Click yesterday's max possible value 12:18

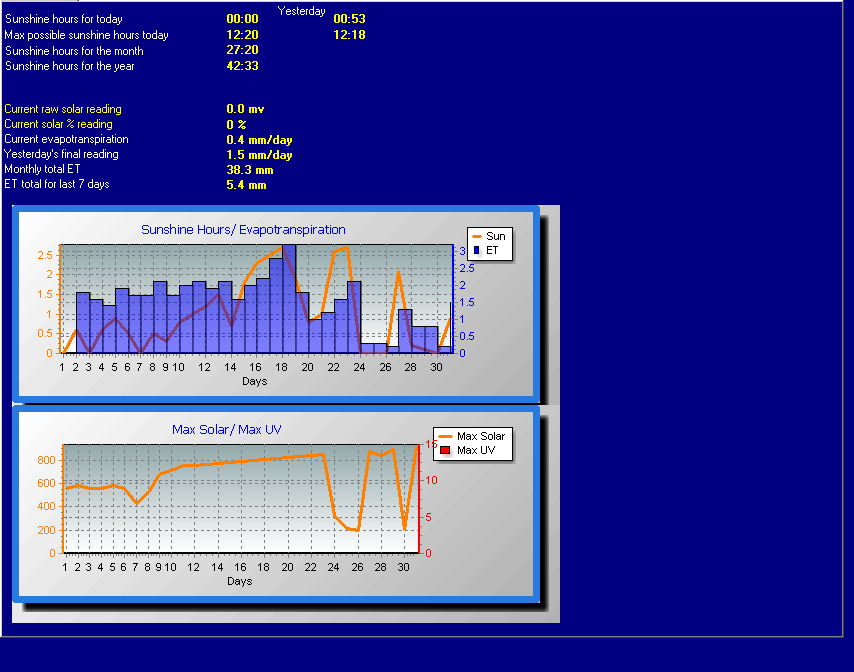click(x=349, y=35)
